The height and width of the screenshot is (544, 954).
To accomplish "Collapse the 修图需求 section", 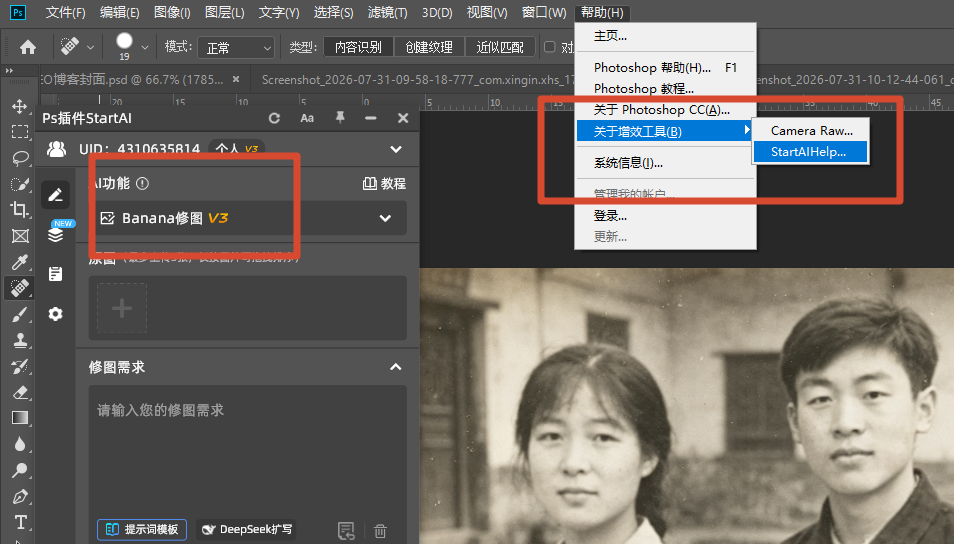I will [395, 367].
